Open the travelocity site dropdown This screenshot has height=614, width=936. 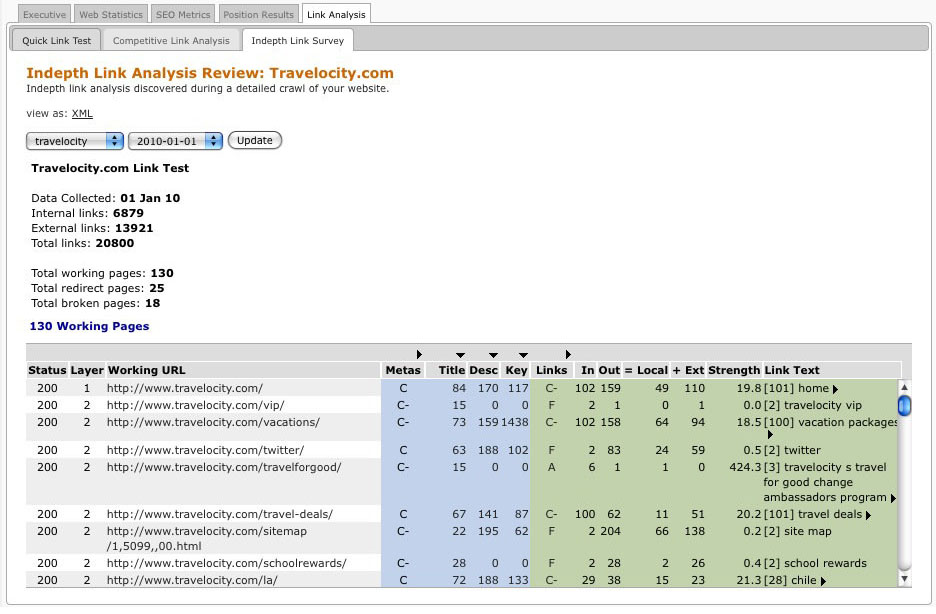[75, 141]
